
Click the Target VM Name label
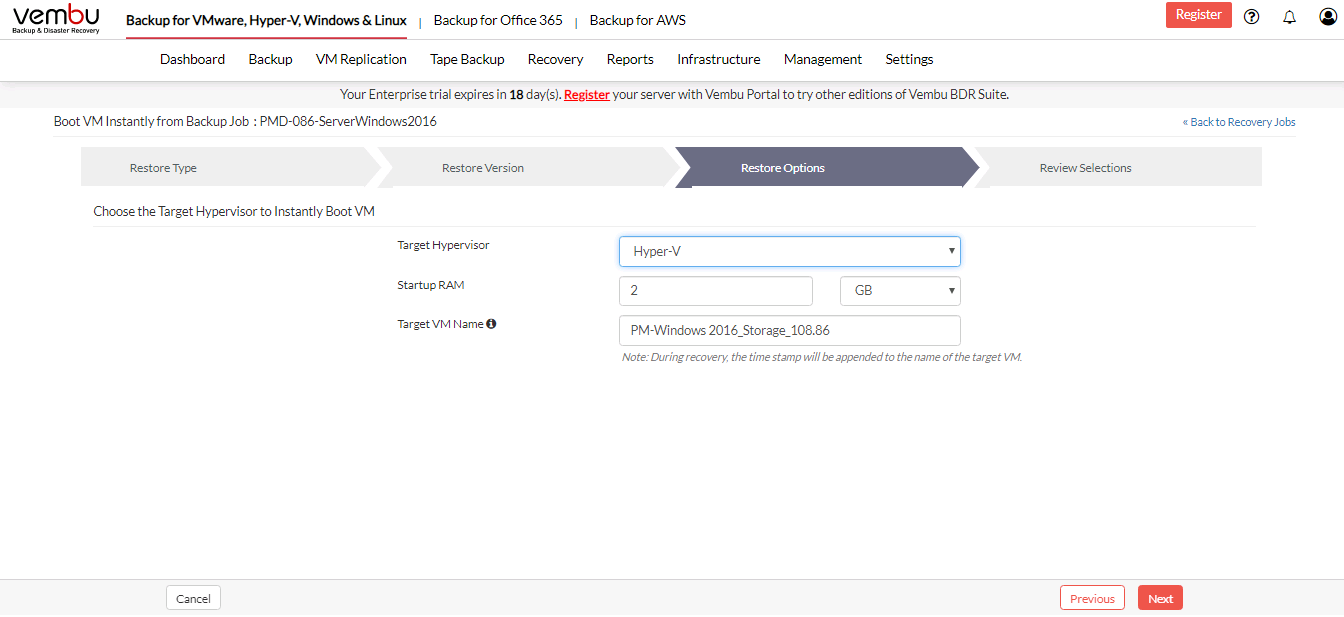(x=441, y=324)
